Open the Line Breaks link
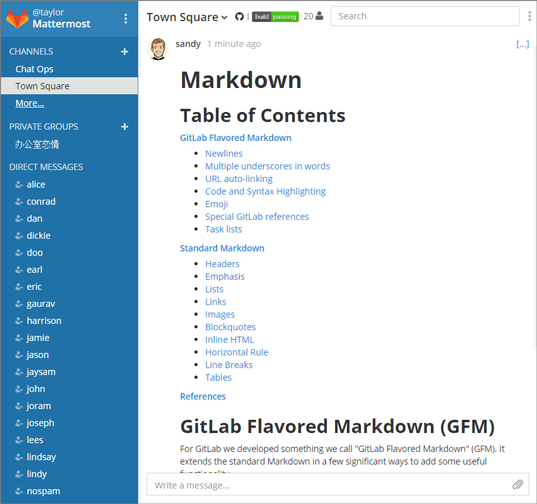This screenshot has width=537, height=504. coord(229,365)
